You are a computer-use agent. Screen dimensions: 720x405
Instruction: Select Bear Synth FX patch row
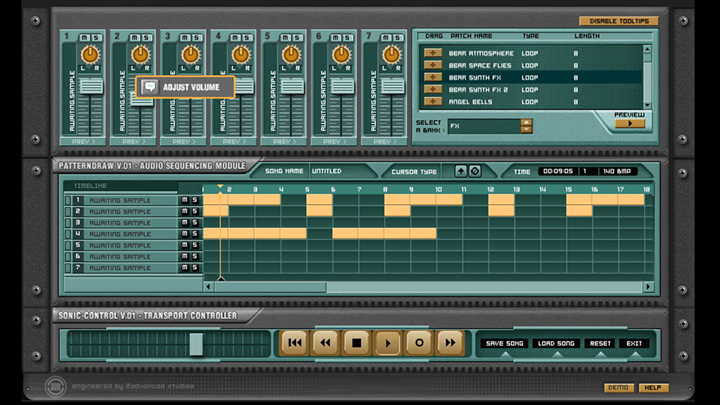click(532, 77)
